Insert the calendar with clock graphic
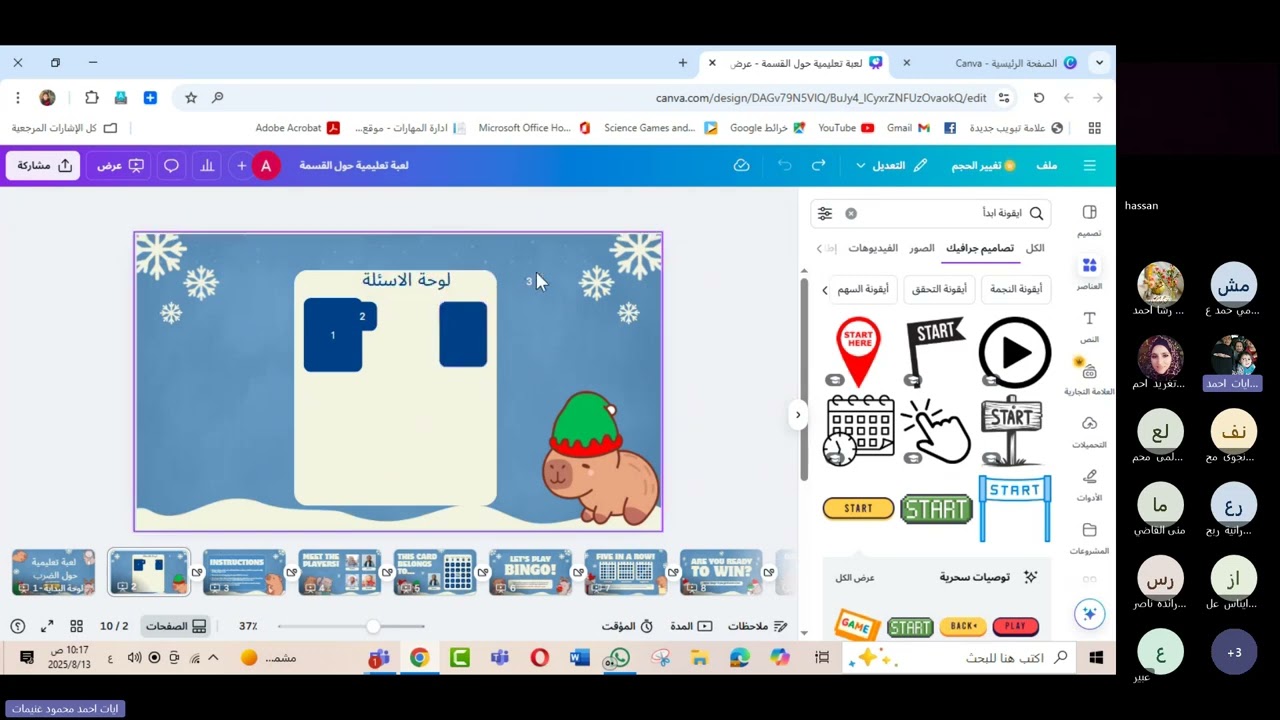Screen dimensions: 1280x720 click(x=859, y=430)
